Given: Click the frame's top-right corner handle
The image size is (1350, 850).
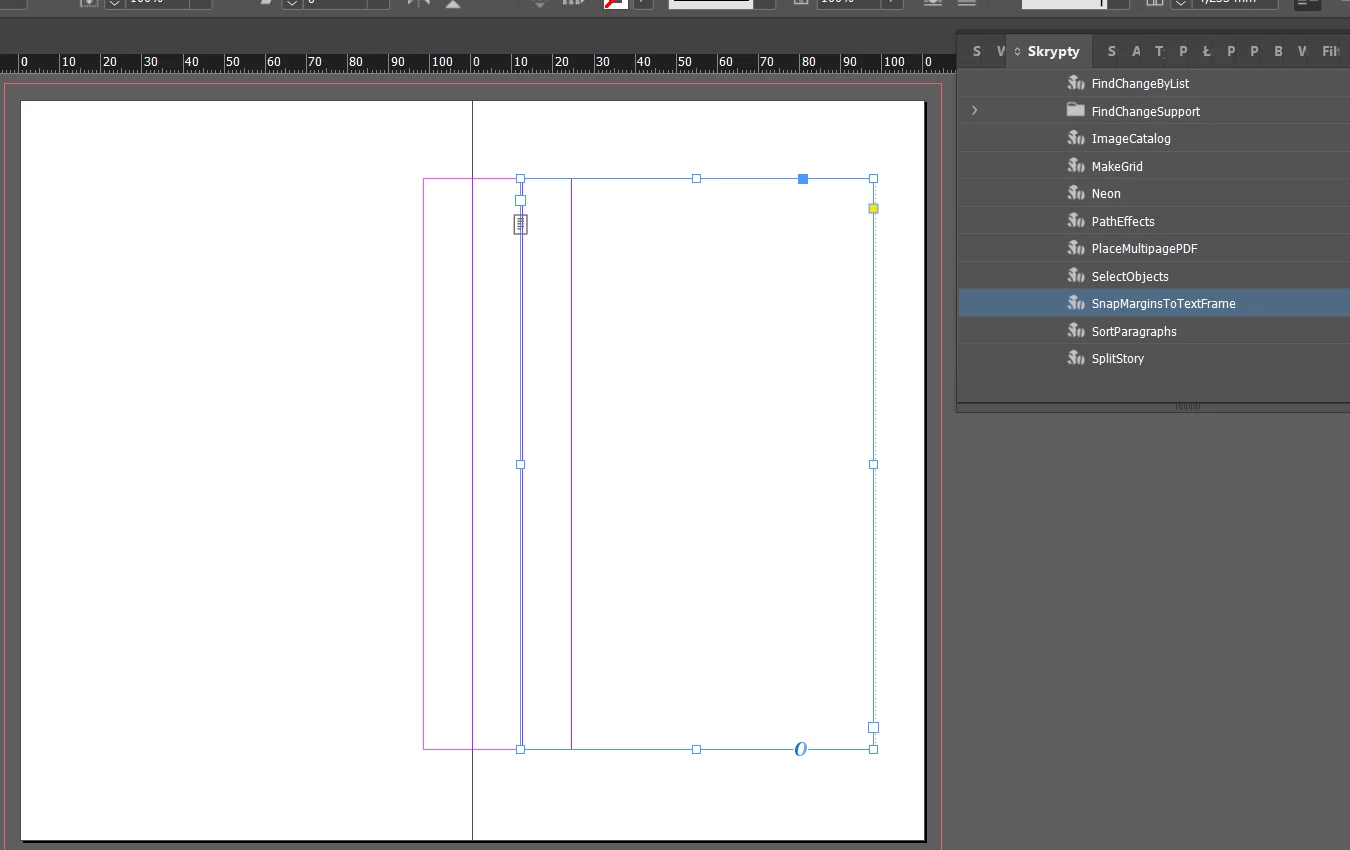Looking at the screenshot, I should click(x=873, y=179).
